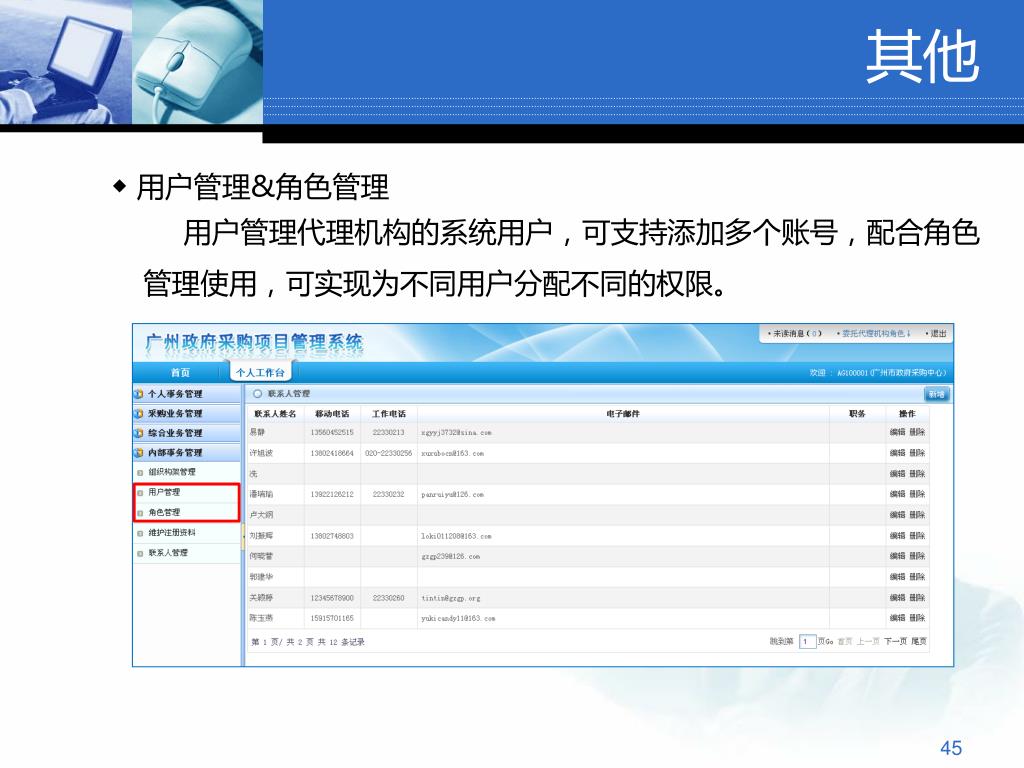This screenshot has height=768, width=1024.
Task: Click the 工作电话 column header
Action: click(x=389, y=413)
